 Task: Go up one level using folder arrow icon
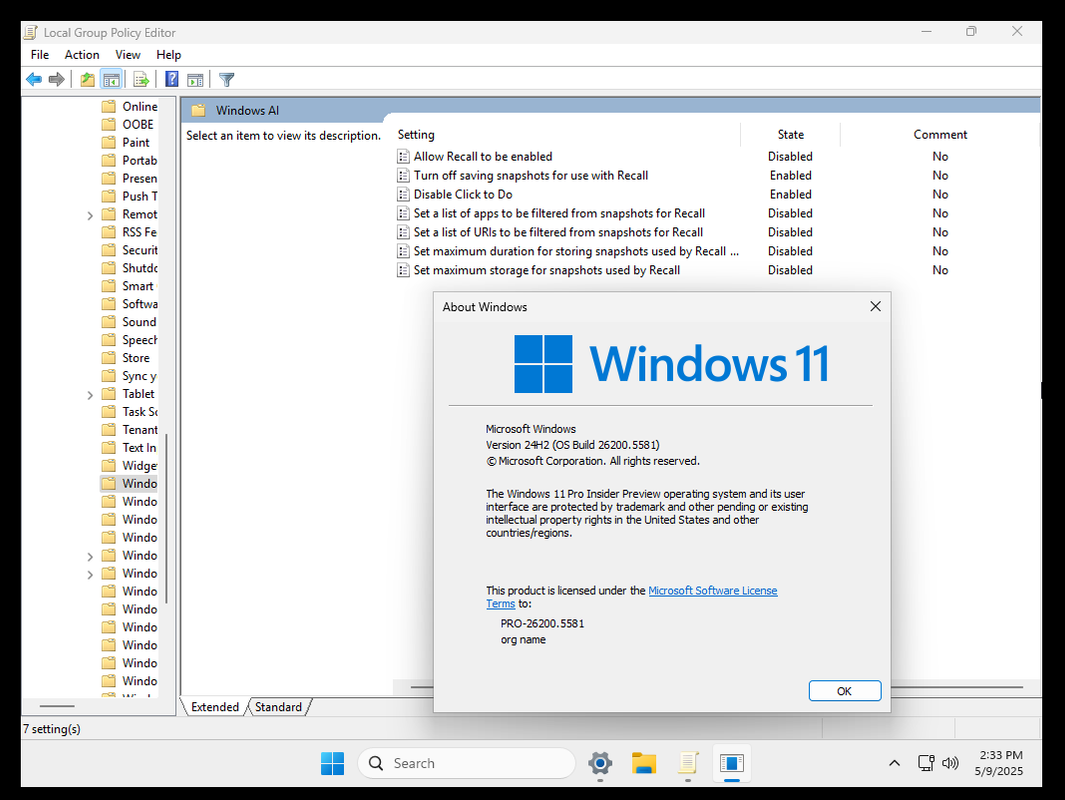click(x=88, y=79)
